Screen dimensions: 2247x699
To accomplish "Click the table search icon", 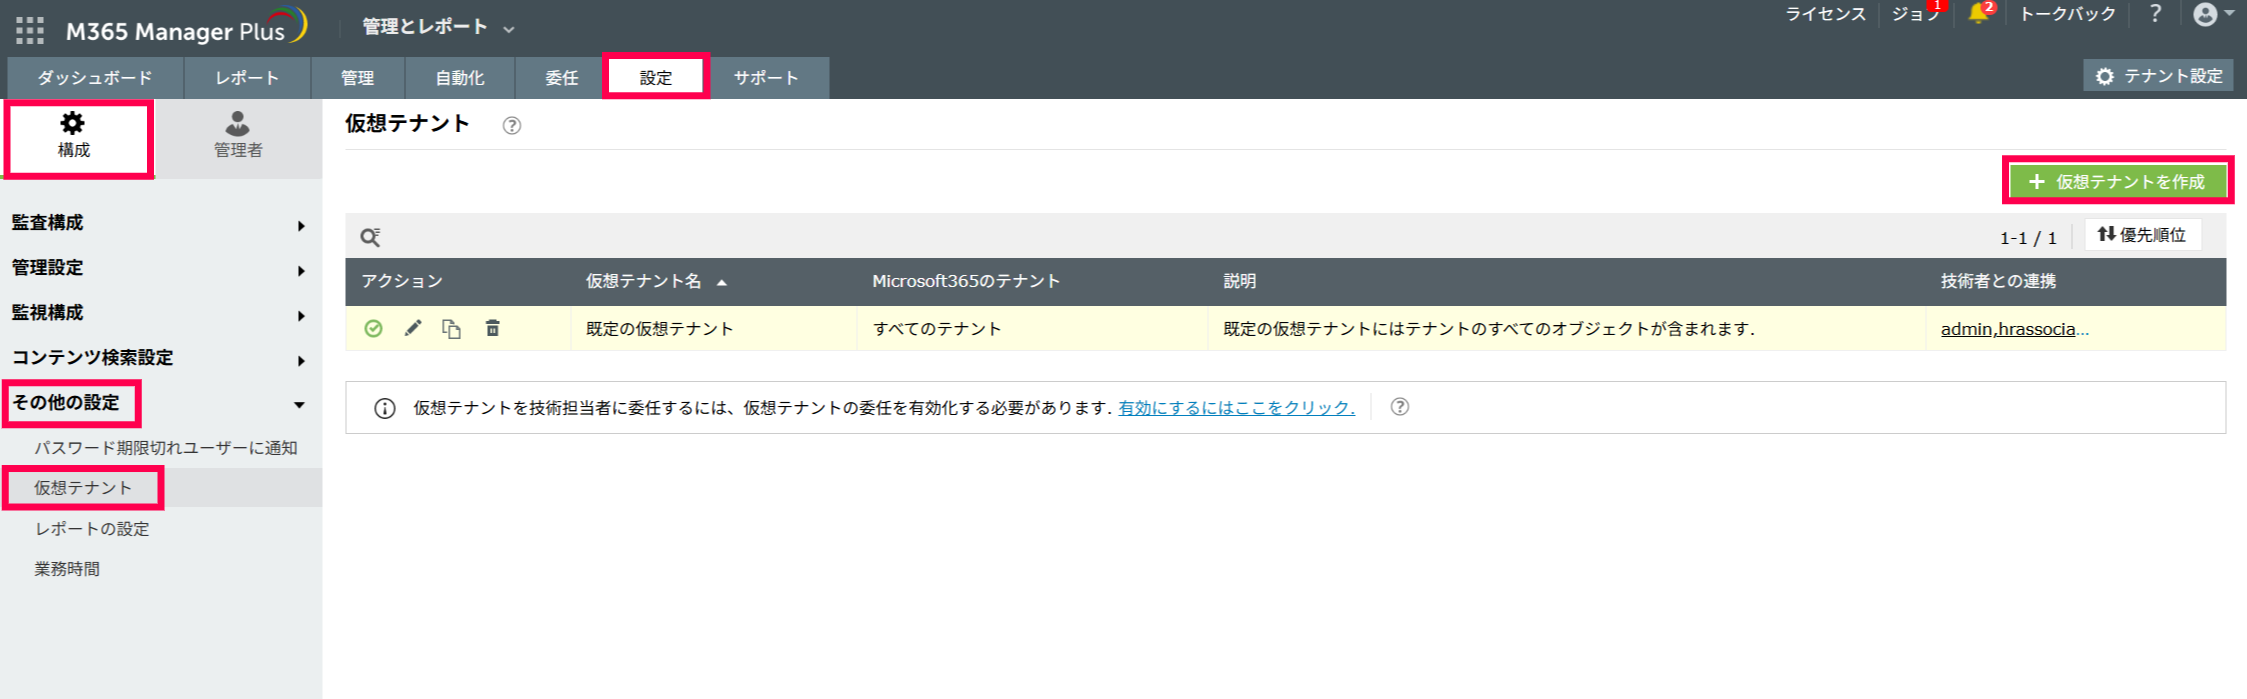I will point(370,237).
